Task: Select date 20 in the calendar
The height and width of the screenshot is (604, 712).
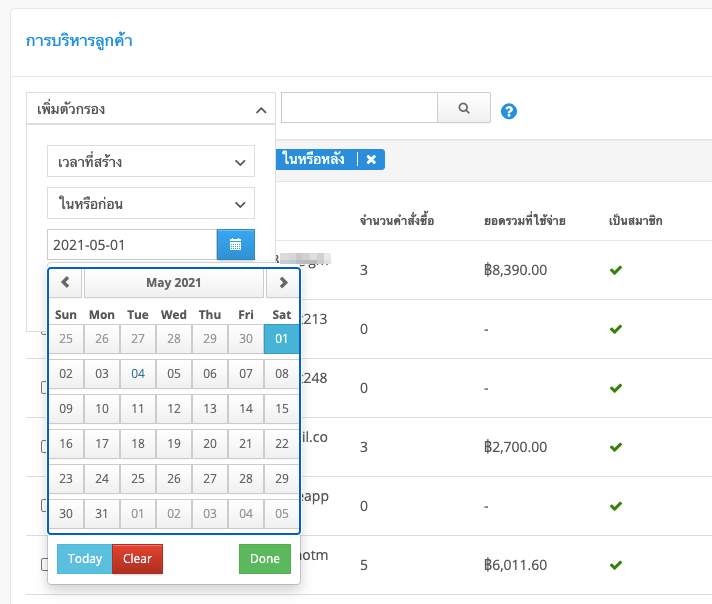Action: 209,444
